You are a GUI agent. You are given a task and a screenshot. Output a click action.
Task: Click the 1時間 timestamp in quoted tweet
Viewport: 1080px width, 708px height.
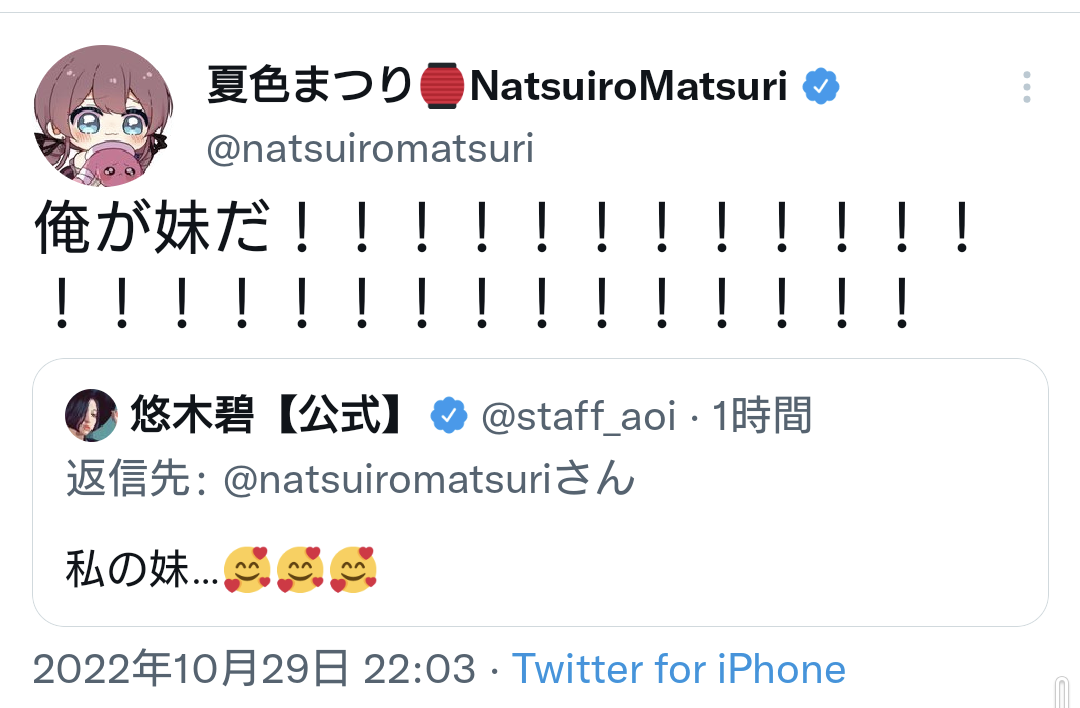(x=761, y=416)
